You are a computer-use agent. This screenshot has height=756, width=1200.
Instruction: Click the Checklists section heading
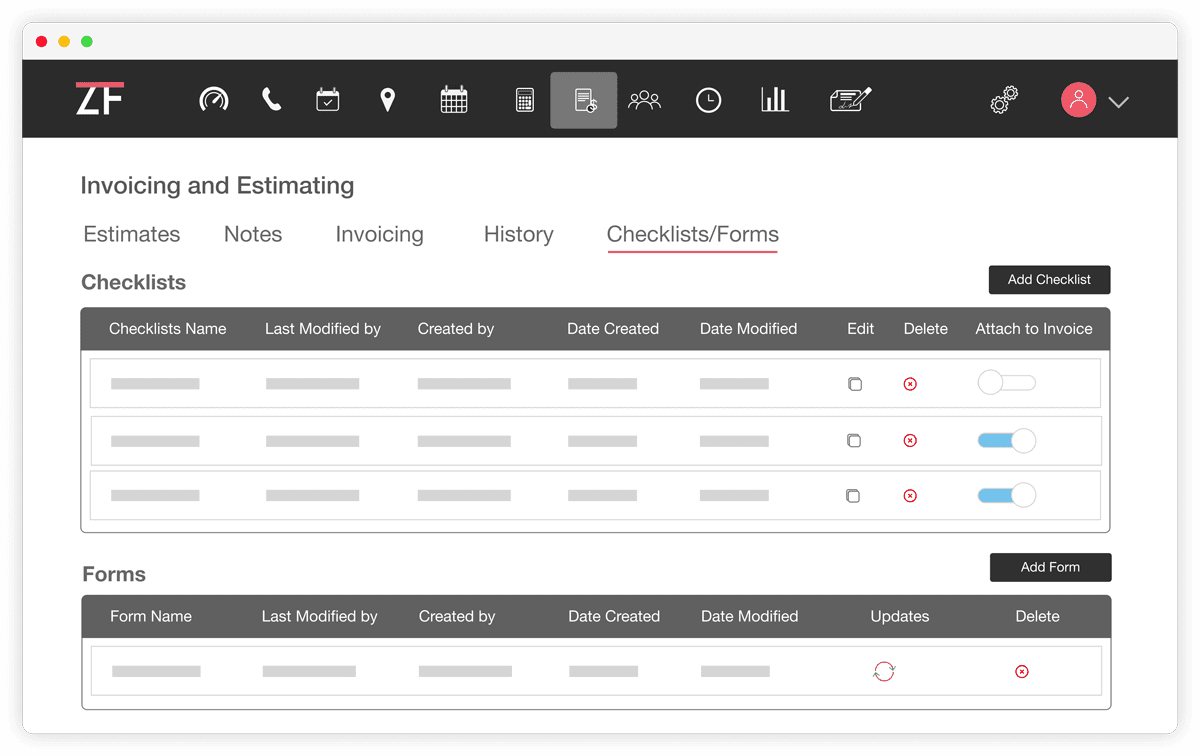pos(134,282)
